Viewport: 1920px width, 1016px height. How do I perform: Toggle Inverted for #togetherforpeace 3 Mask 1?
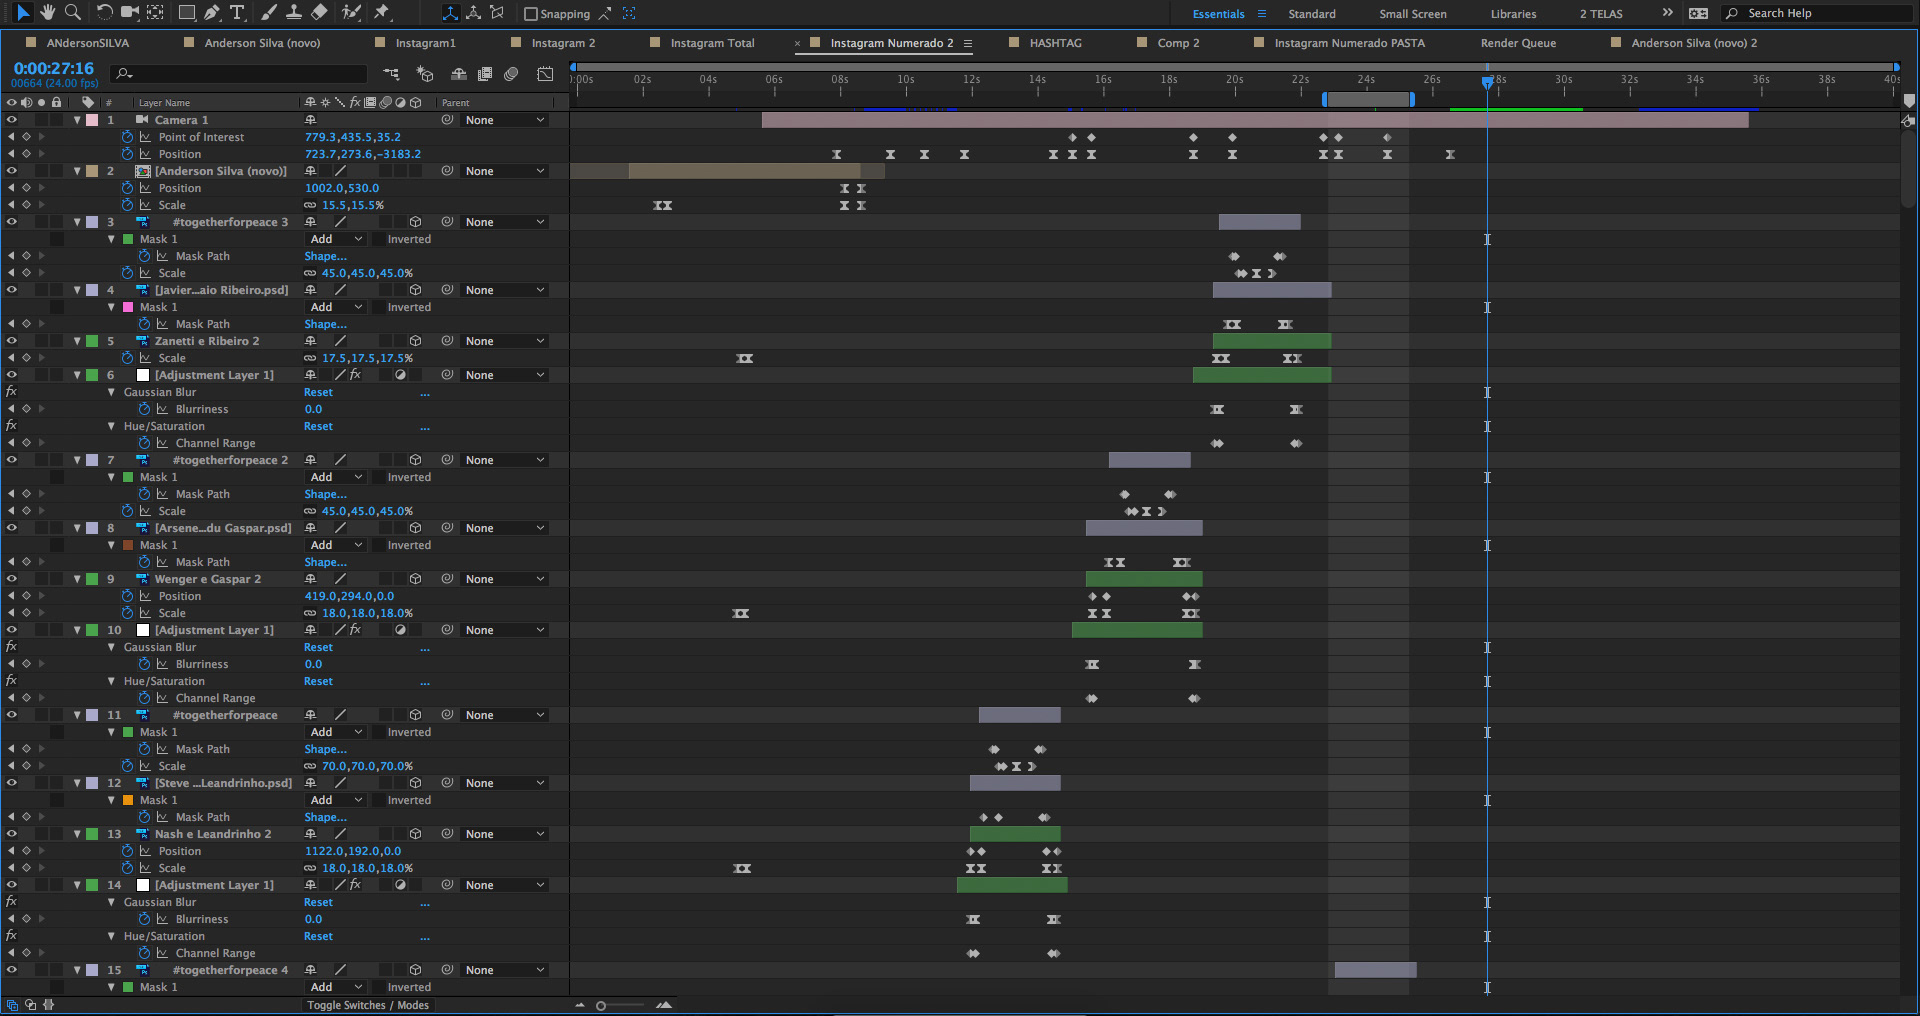pyautogui.click(x=379, y=239)
